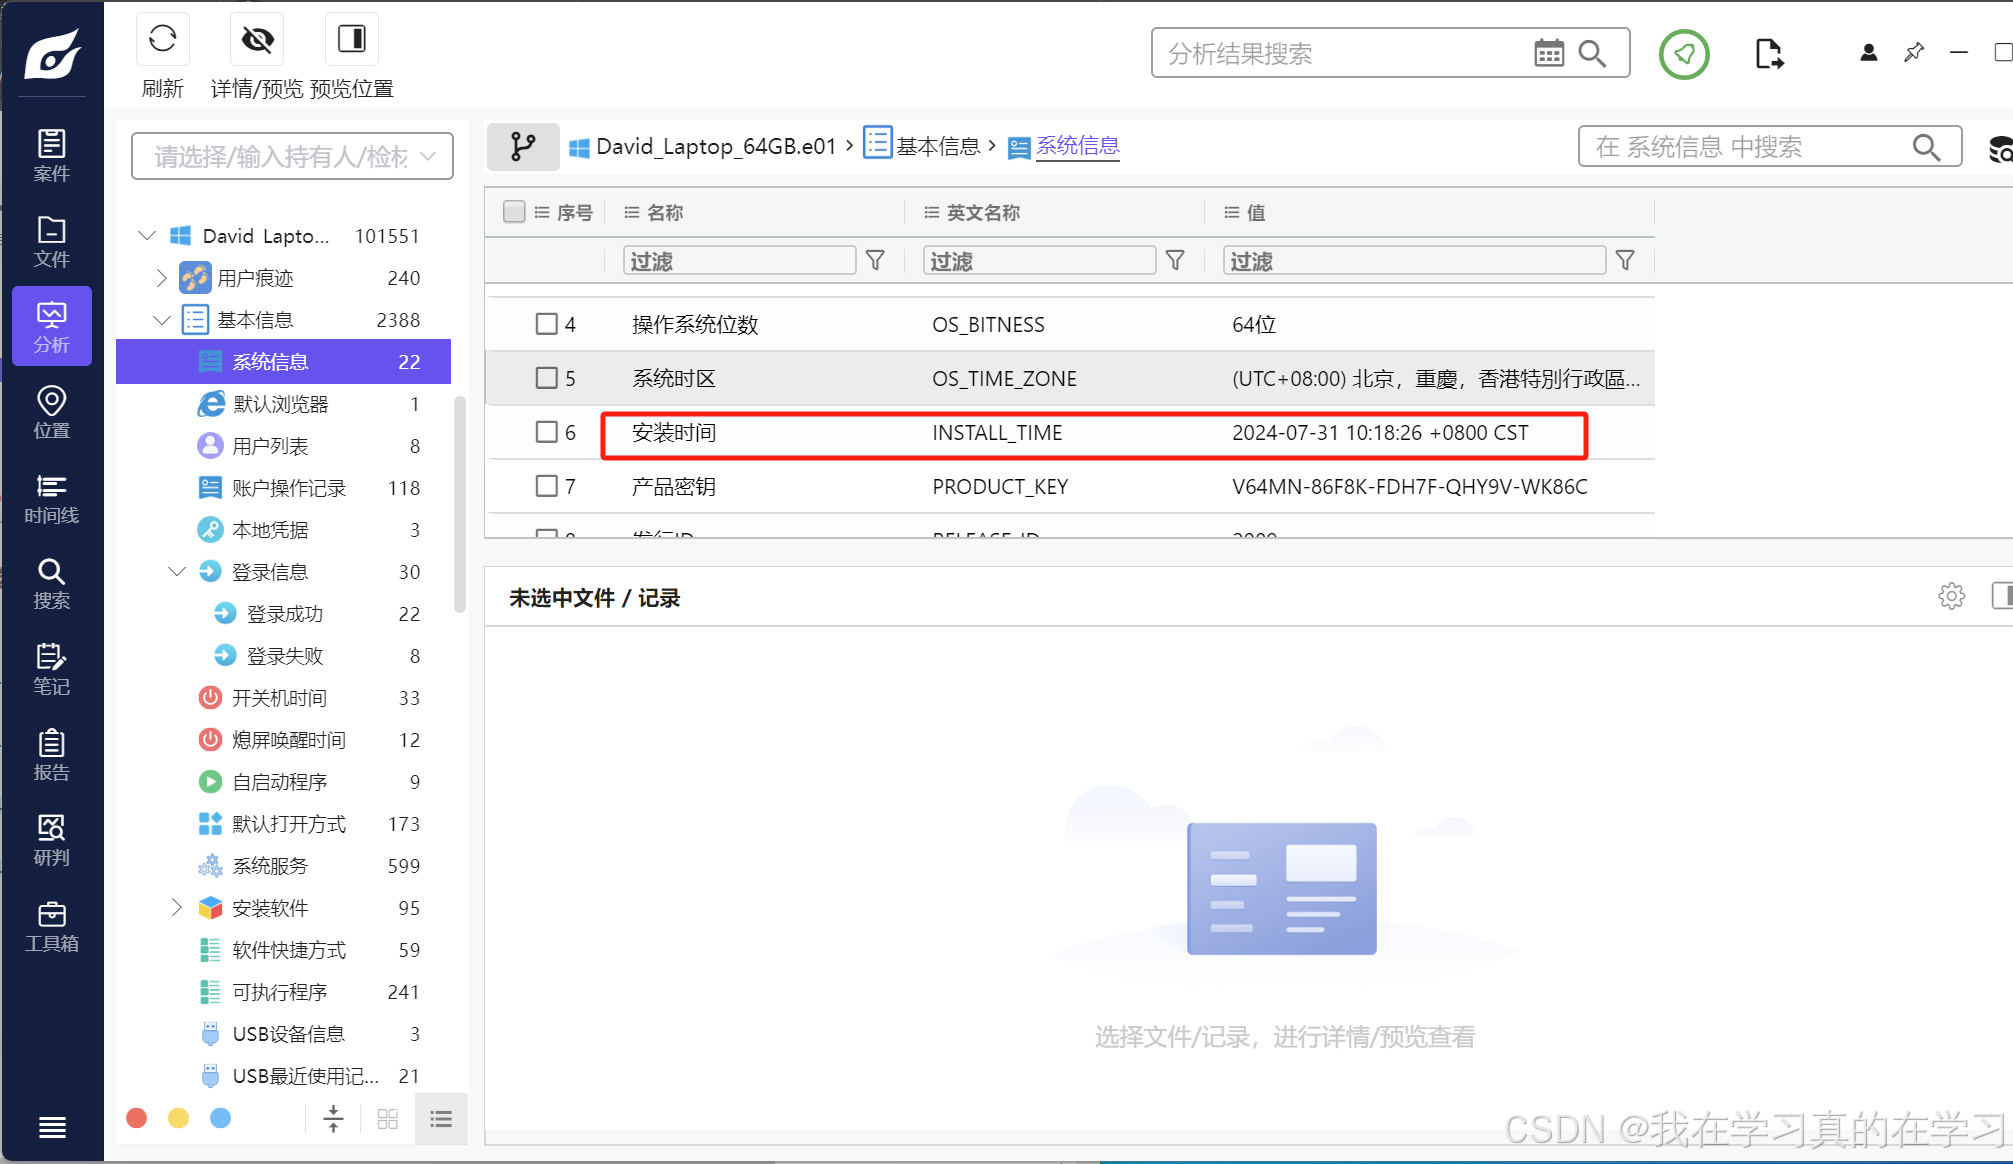
Task: Expand the 用户痕迹 tree node
Action: [161, 278]
